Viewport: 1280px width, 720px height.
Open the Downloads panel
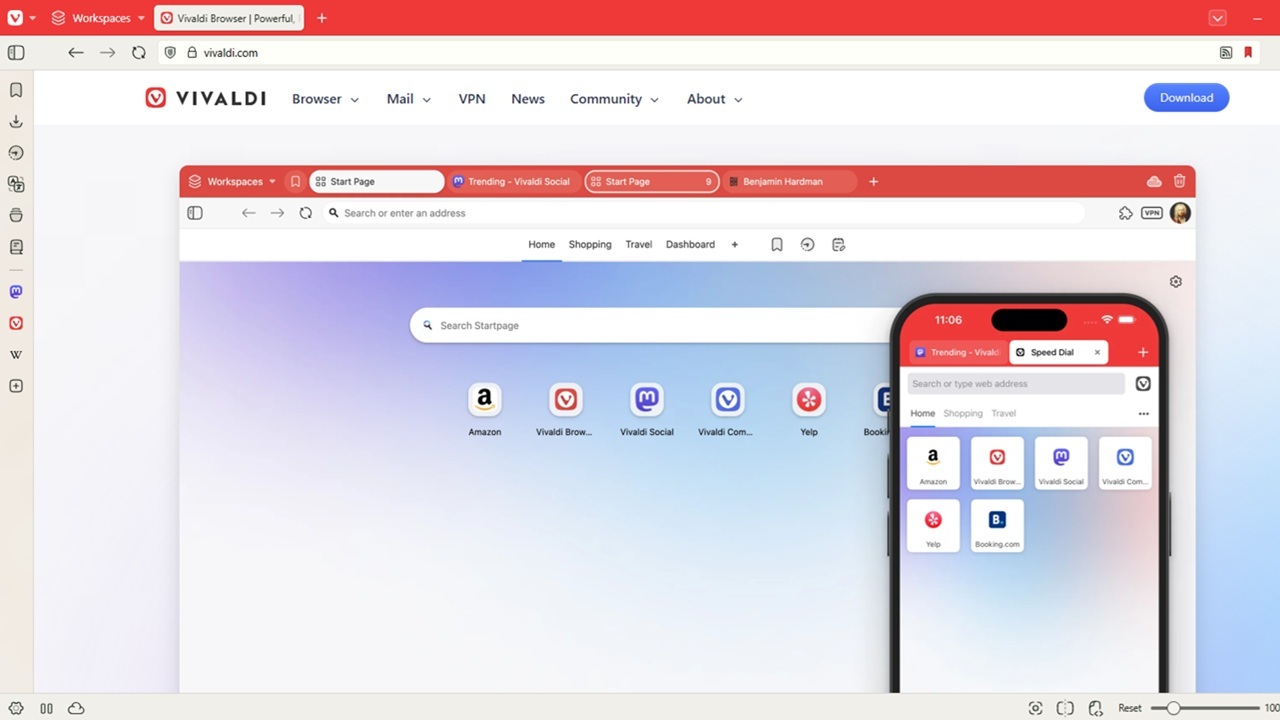coord(15,121)
